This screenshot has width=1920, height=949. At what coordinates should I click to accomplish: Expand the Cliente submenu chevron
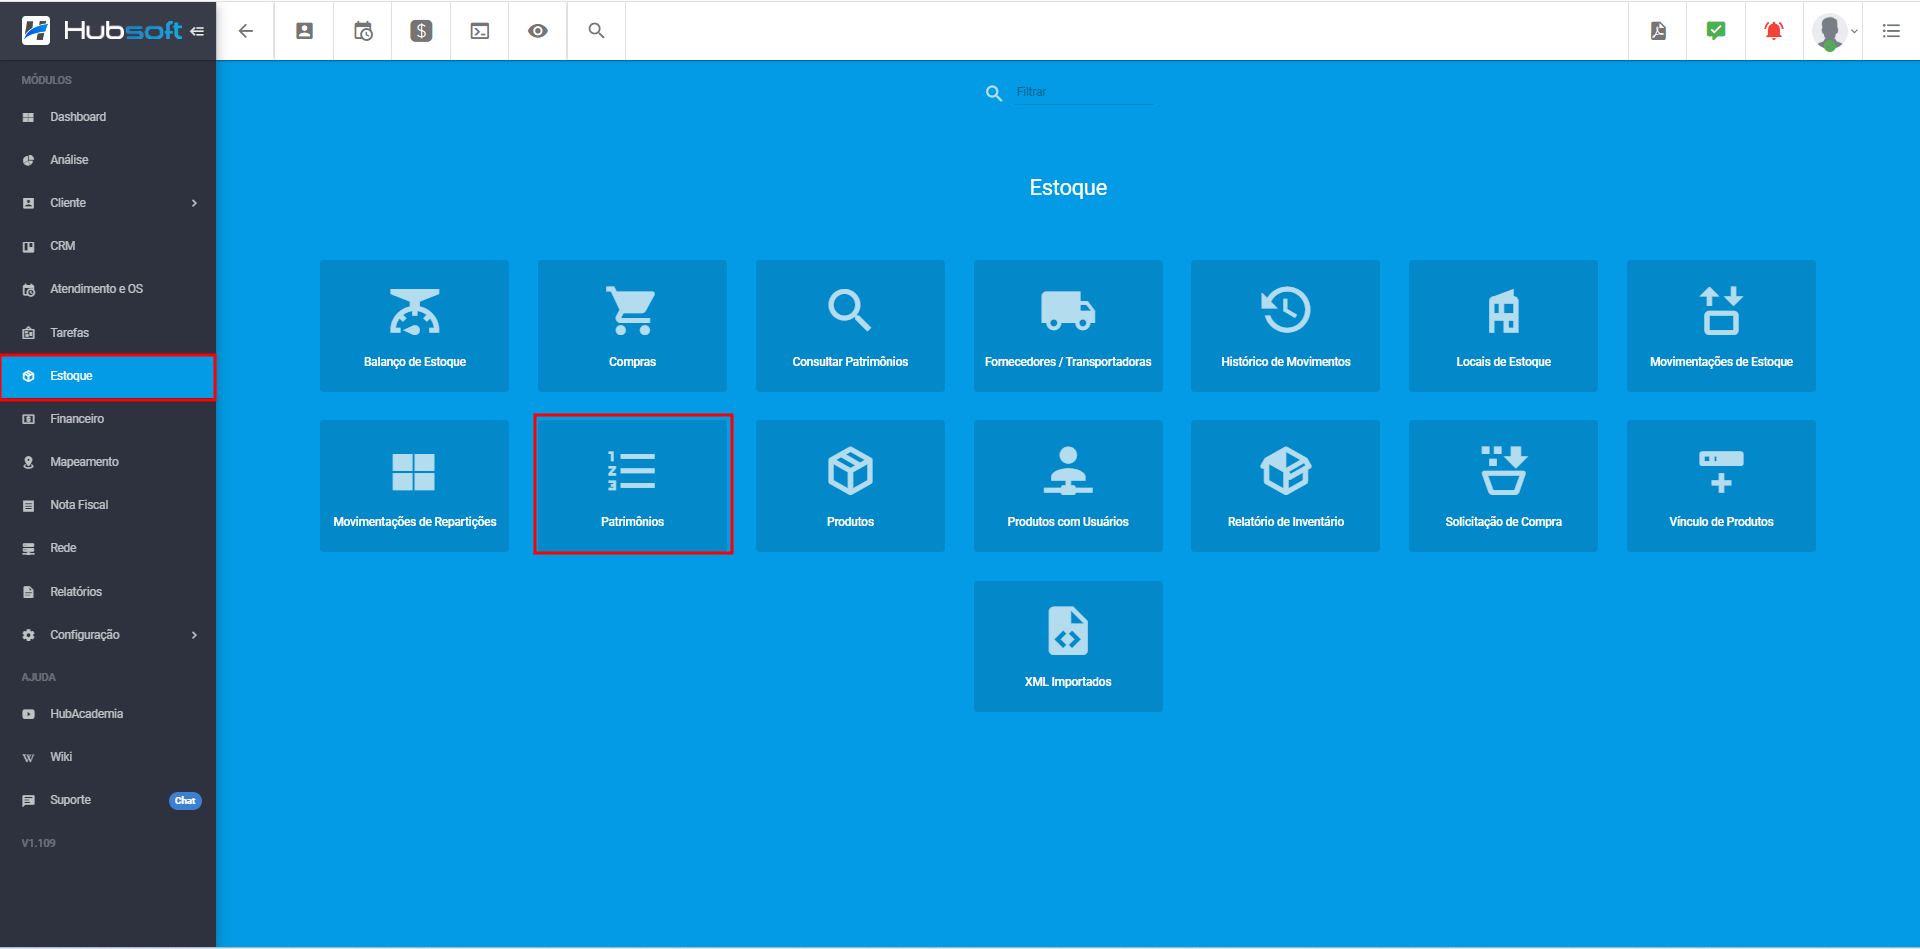(194, 203)
